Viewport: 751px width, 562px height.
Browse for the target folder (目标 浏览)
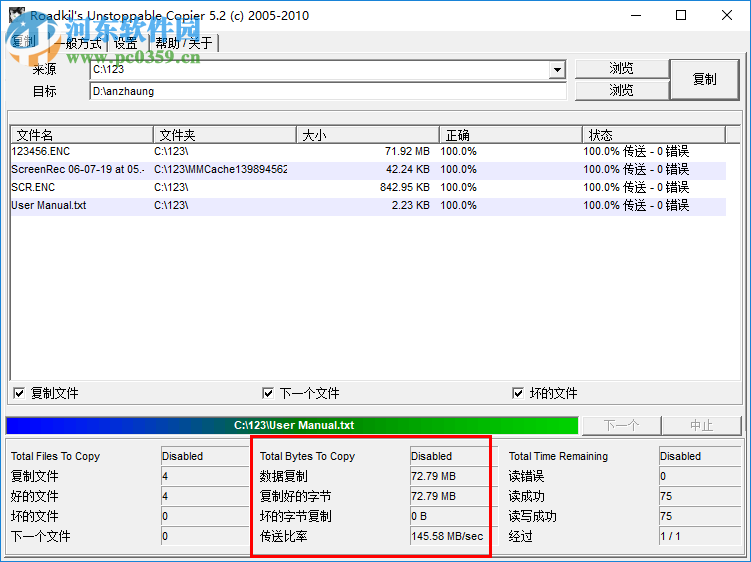[x=622, y=90]
